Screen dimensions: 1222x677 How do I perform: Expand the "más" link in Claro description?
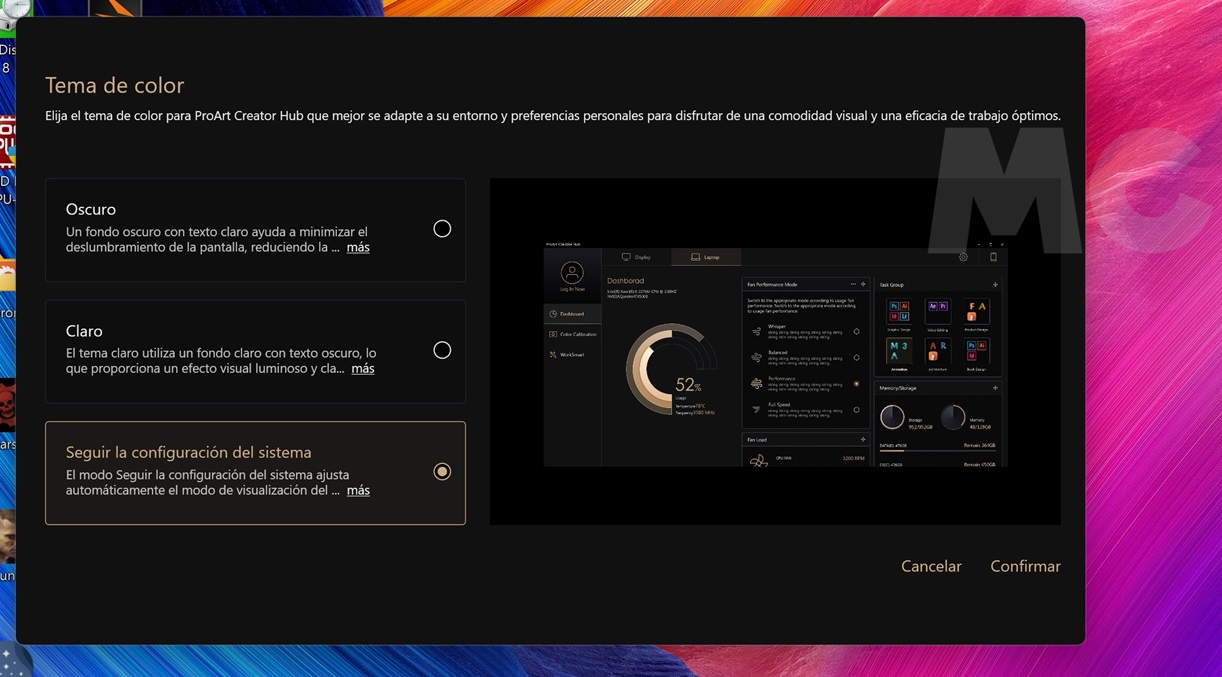coord(363,369)
